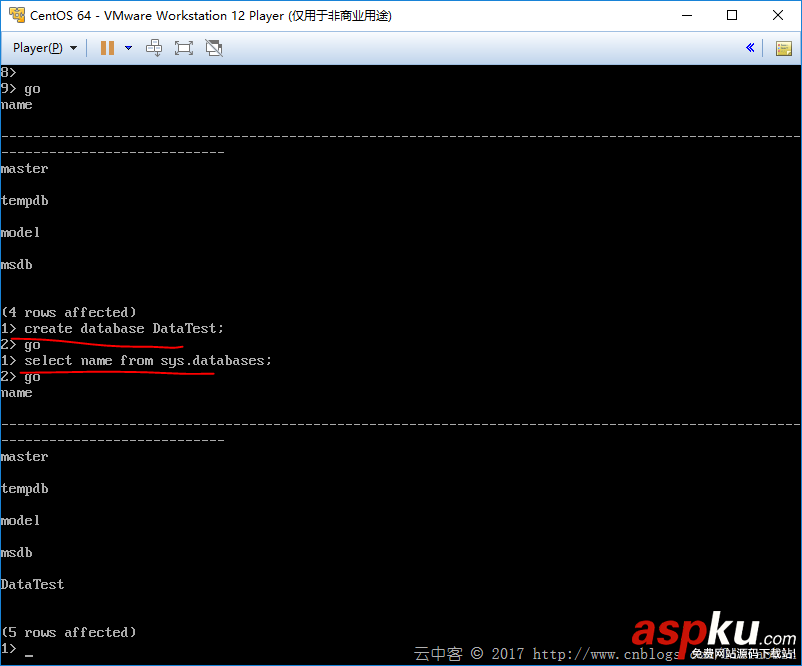Click the second 'msdb' result row
The height and width of the screenshot is (666, 802).
pyautogui.click(x=16, y=552)
